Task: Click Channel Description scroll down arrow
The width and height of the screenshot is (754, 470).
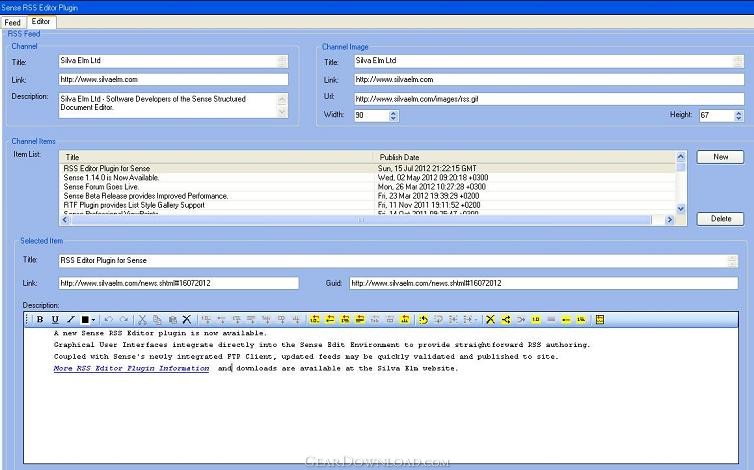Action: click(x=282, y=112)
